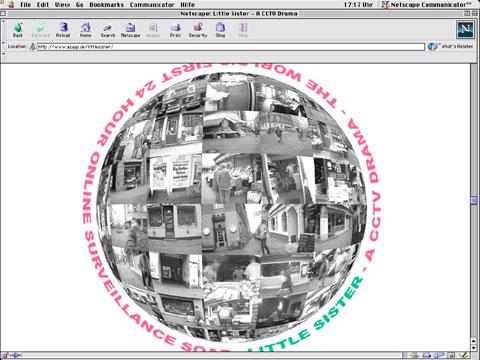Open the Communicator menu
480x360 pixels.
152,5
